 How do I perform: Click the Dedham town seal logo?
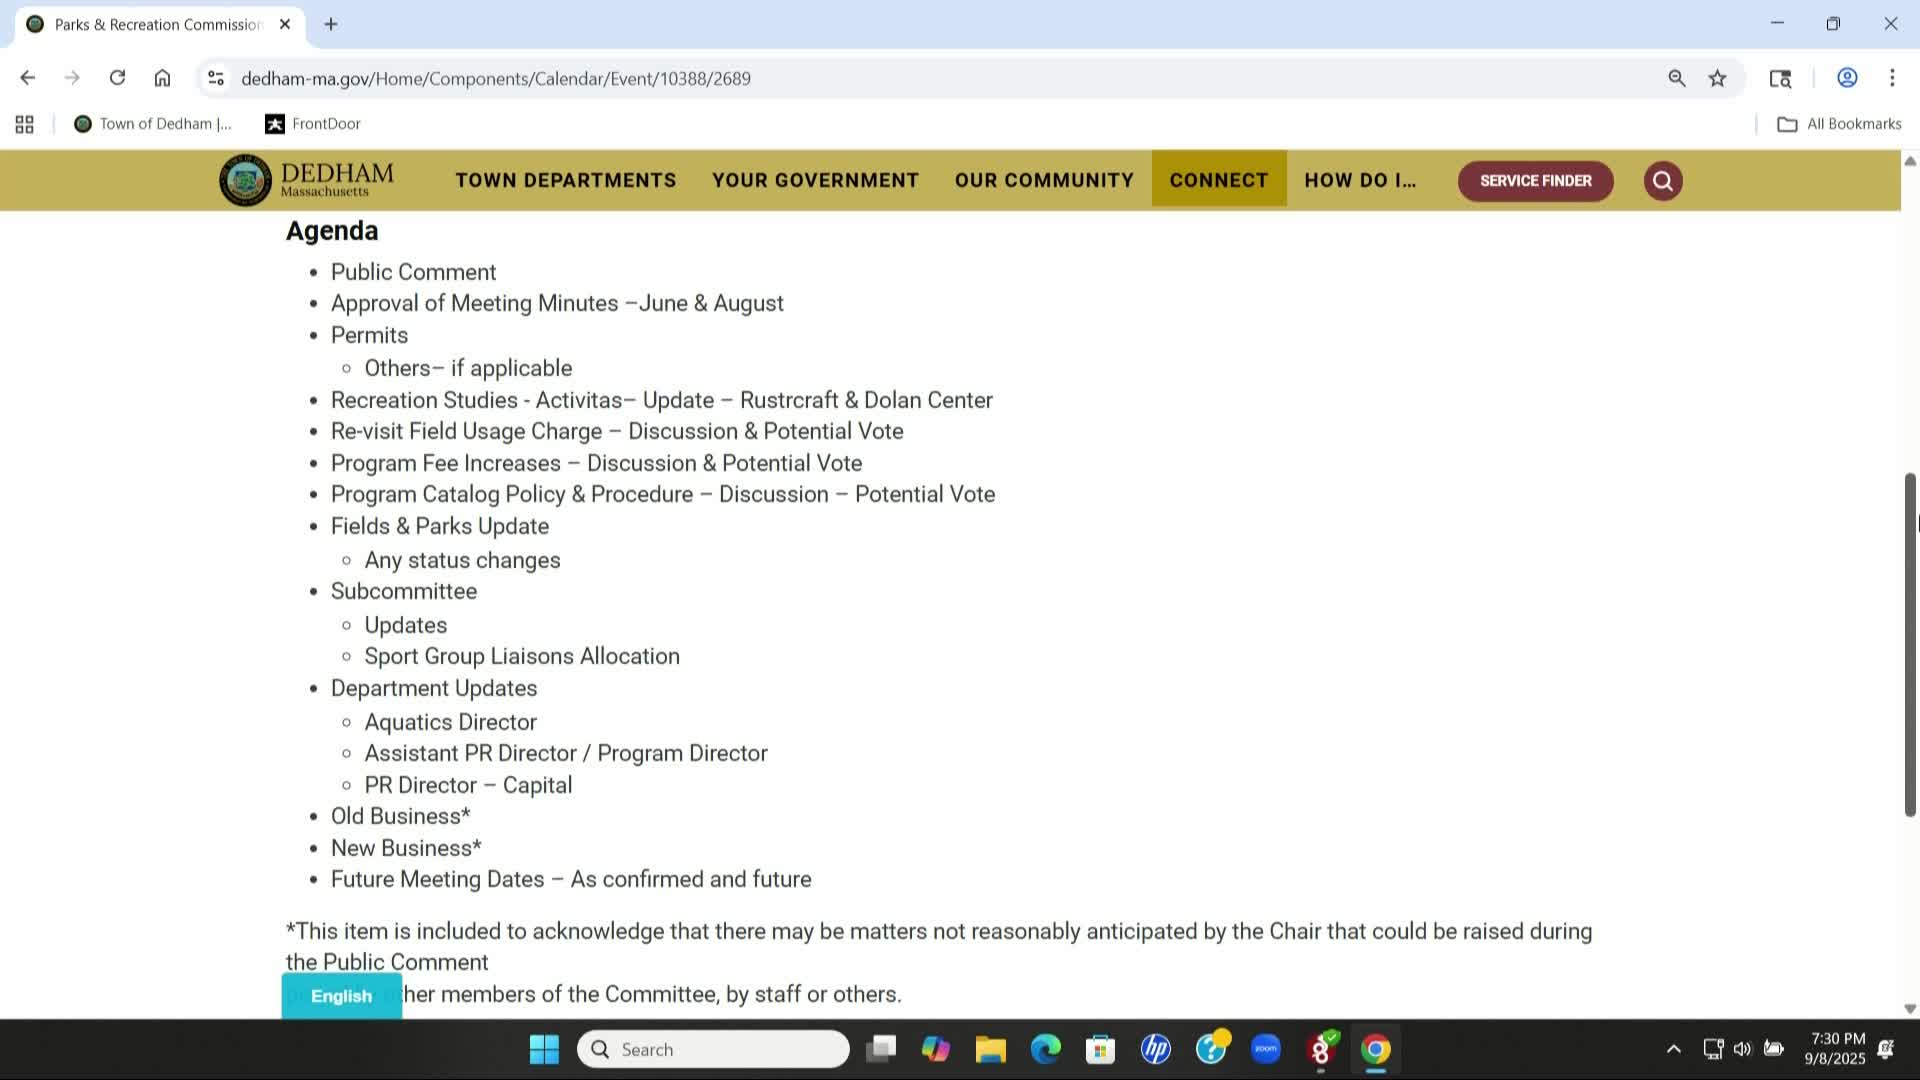[x=245, y=181]
